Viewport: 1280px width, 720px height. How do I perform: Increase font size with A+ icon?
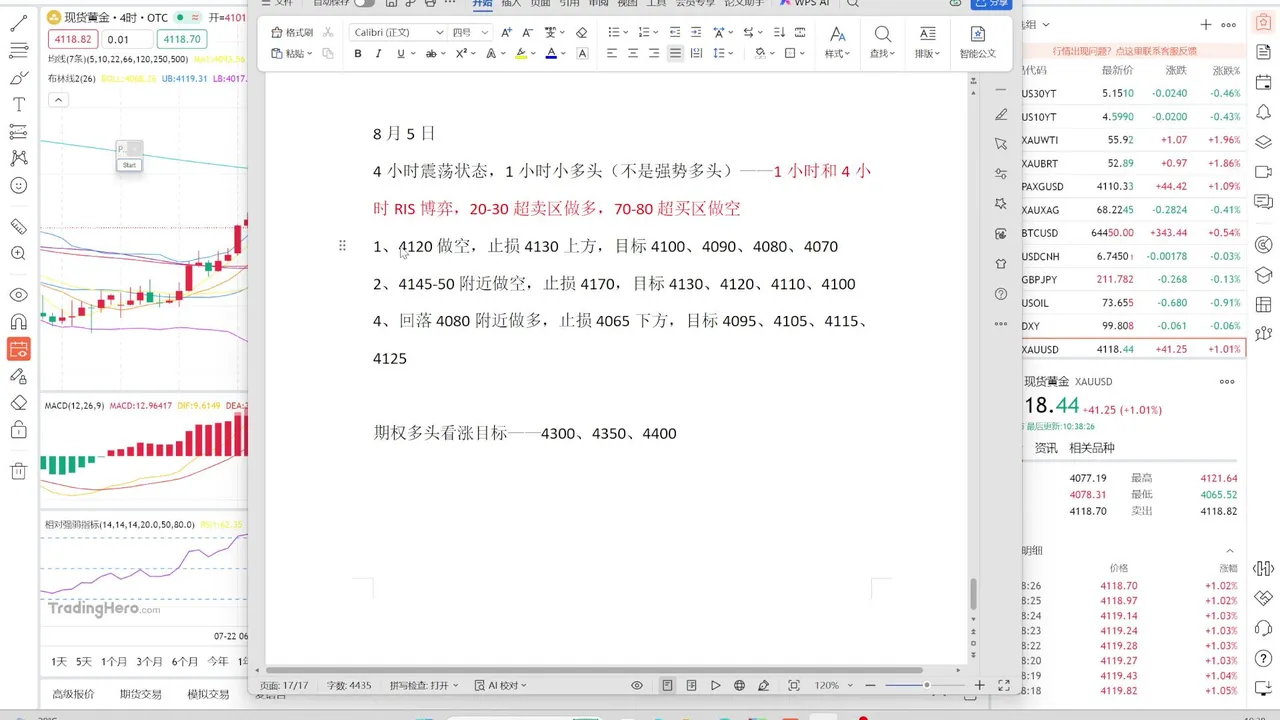pos(506,33)
